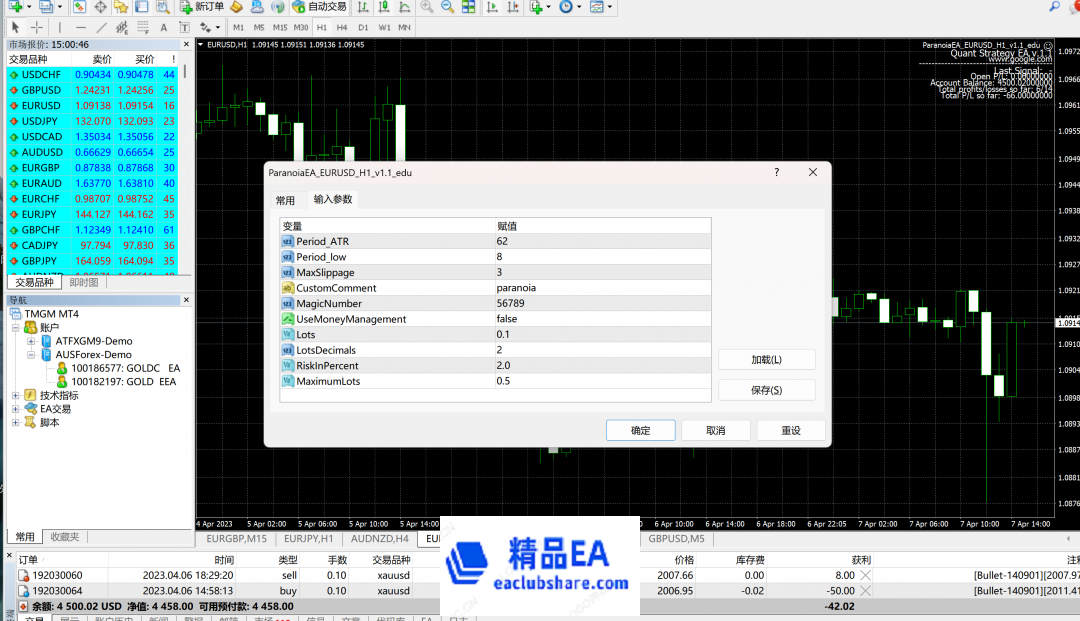Image resolution: width=1080 pixels, height=621 pixels.
Task: Switch chart timeframe to D1
Action: click(x=362, y=28)
